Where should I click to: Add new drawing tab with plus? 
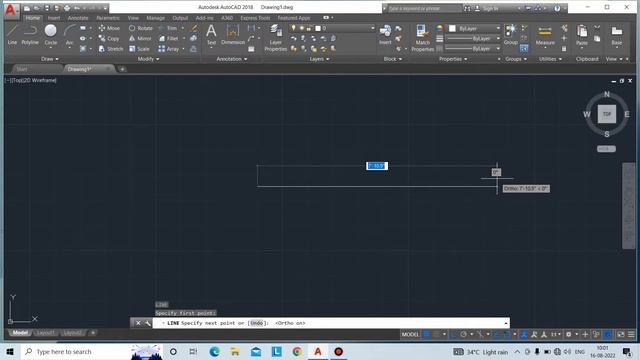[x=122, y=69]
